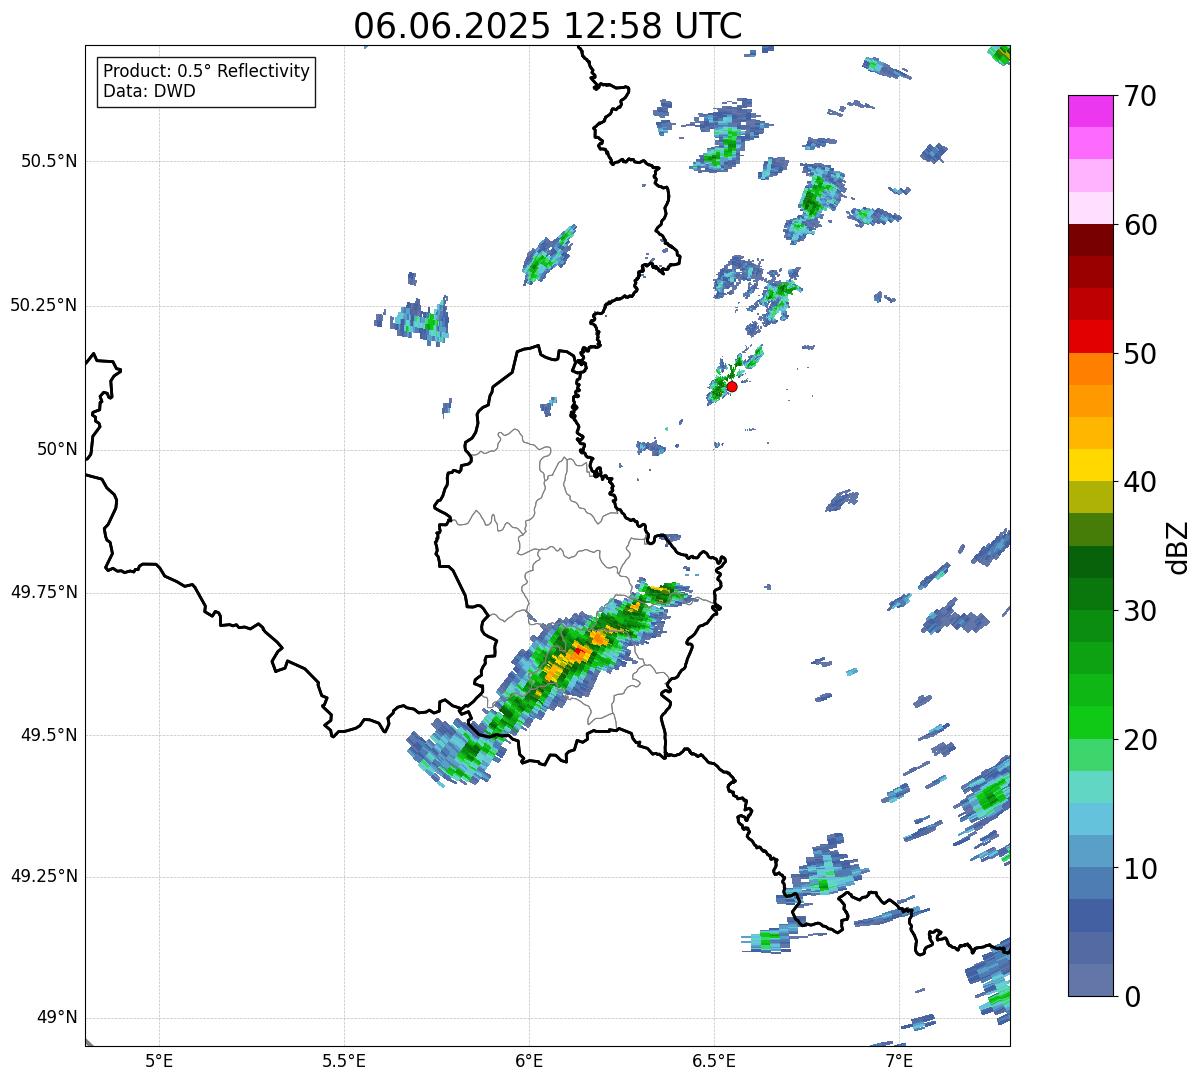Viewport: 1202px width, 1081px height.
Task: Click the dark maroon colorbar segment below 60
Action: [1090, 240]
